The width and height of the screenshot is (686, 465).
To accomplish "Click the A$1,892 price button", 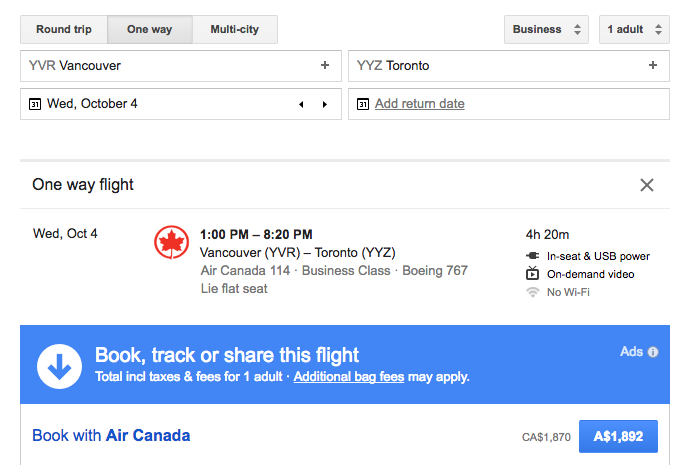I will click(618, 436).
